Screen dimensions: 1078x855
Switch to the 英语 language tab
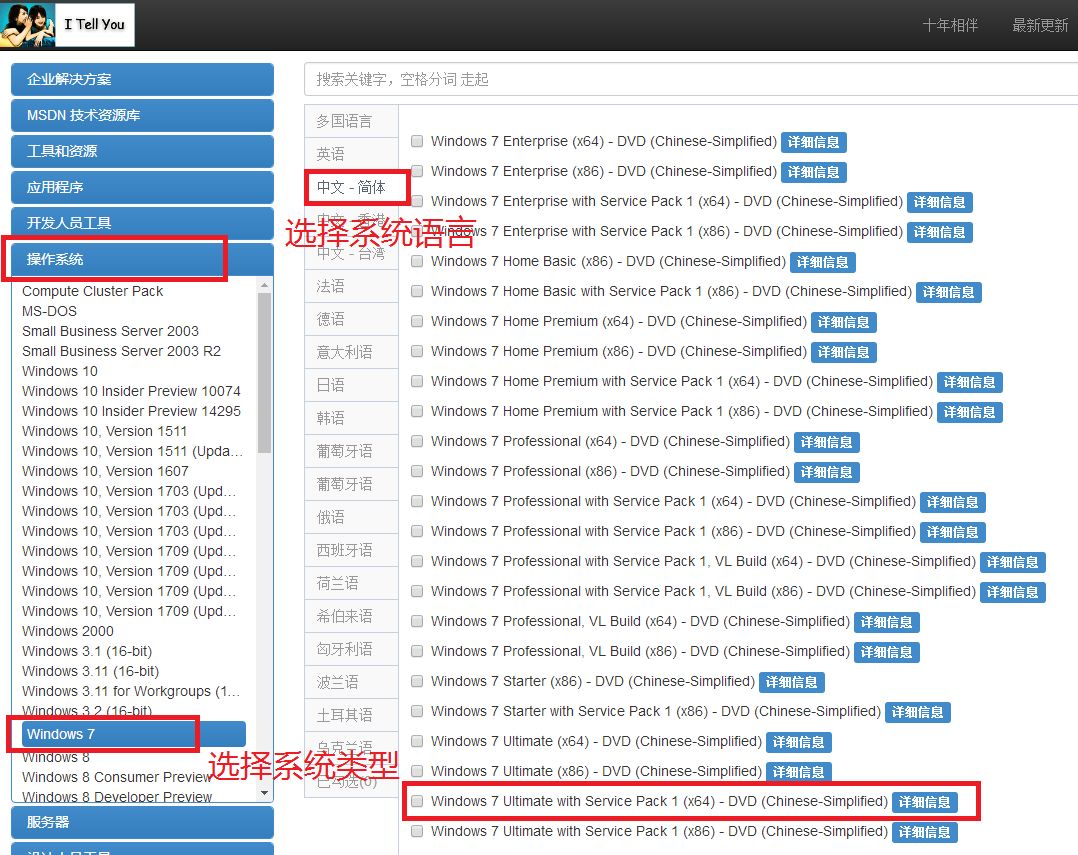click(351, 154)
